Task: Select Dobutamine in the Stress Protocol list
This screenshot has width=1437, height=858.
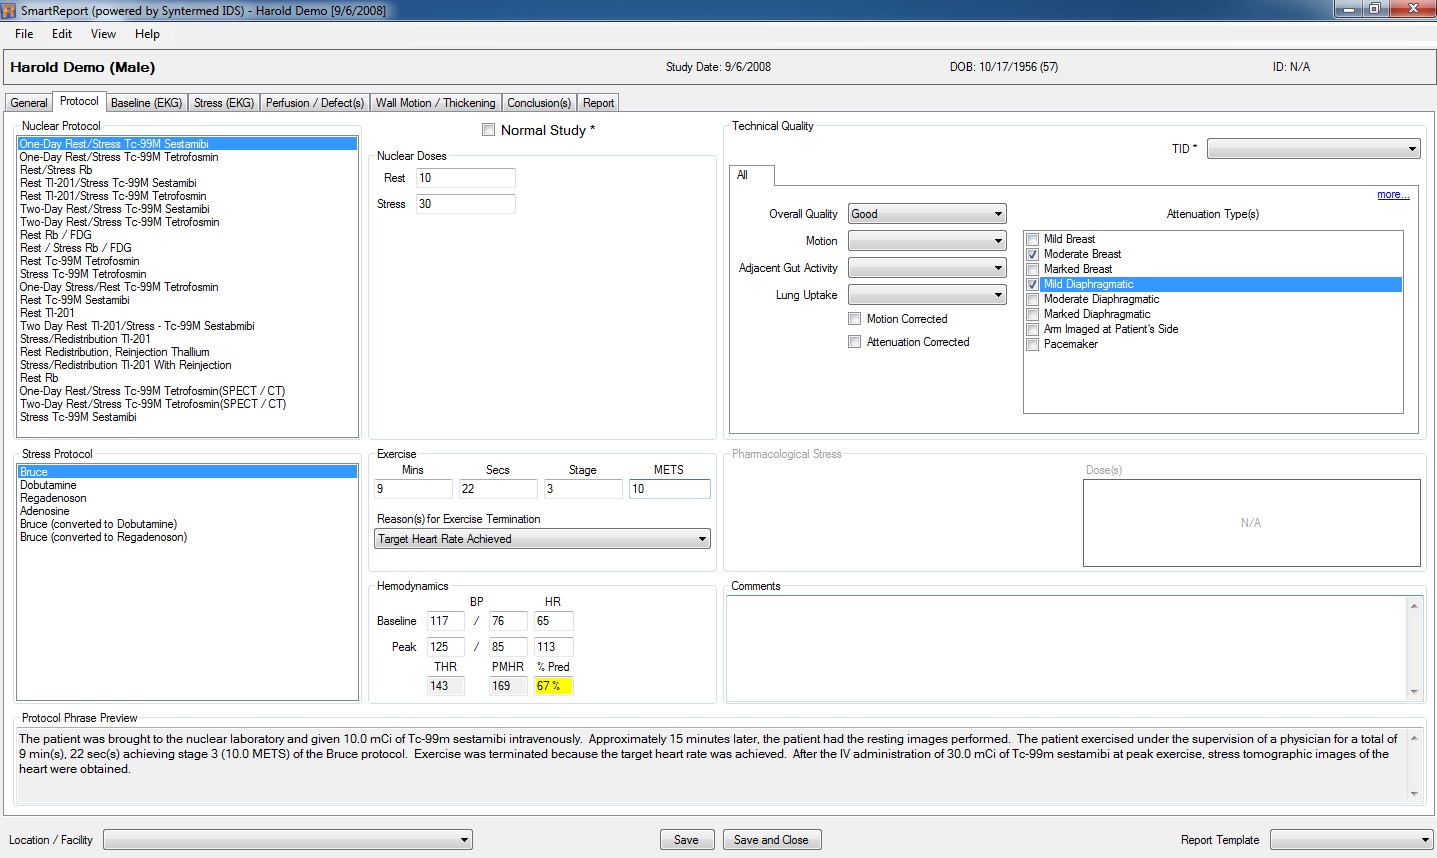Action: click(x=48, y=485)
